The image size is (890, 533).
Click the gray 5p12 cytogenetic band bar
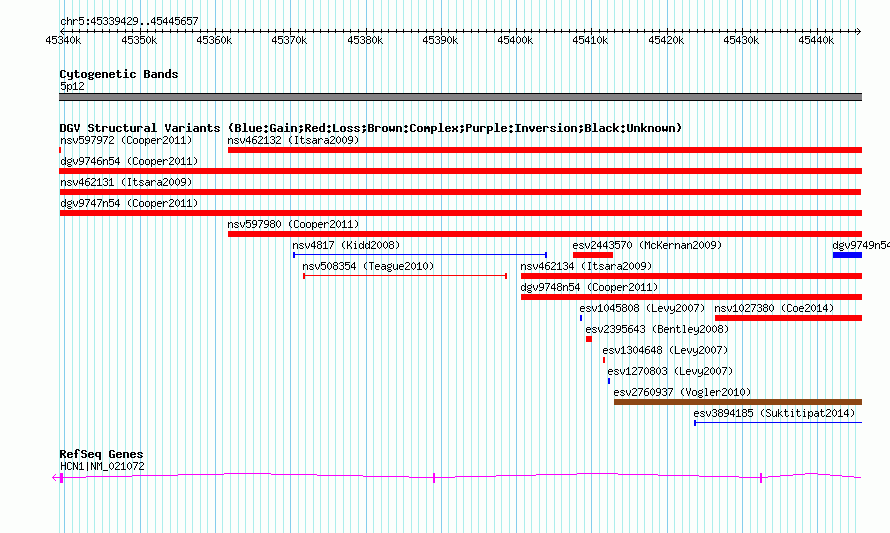(460, 97)
